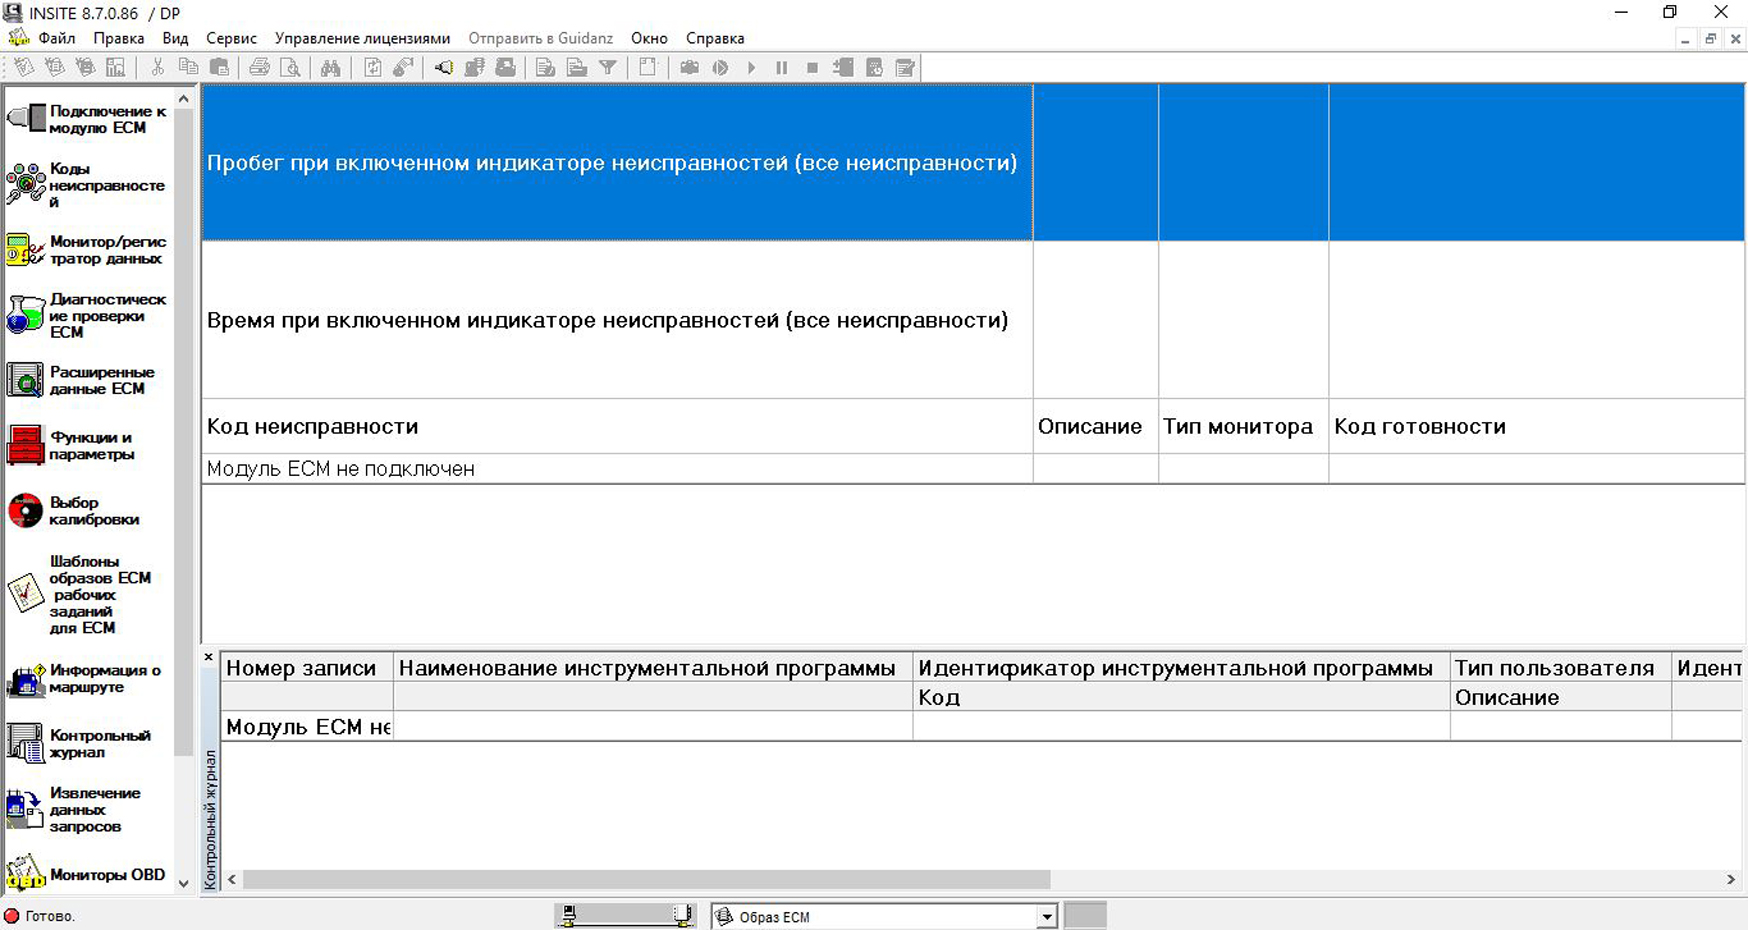
Task: Open Выбор калибровки from the sidebar
Action: (27, 510)
